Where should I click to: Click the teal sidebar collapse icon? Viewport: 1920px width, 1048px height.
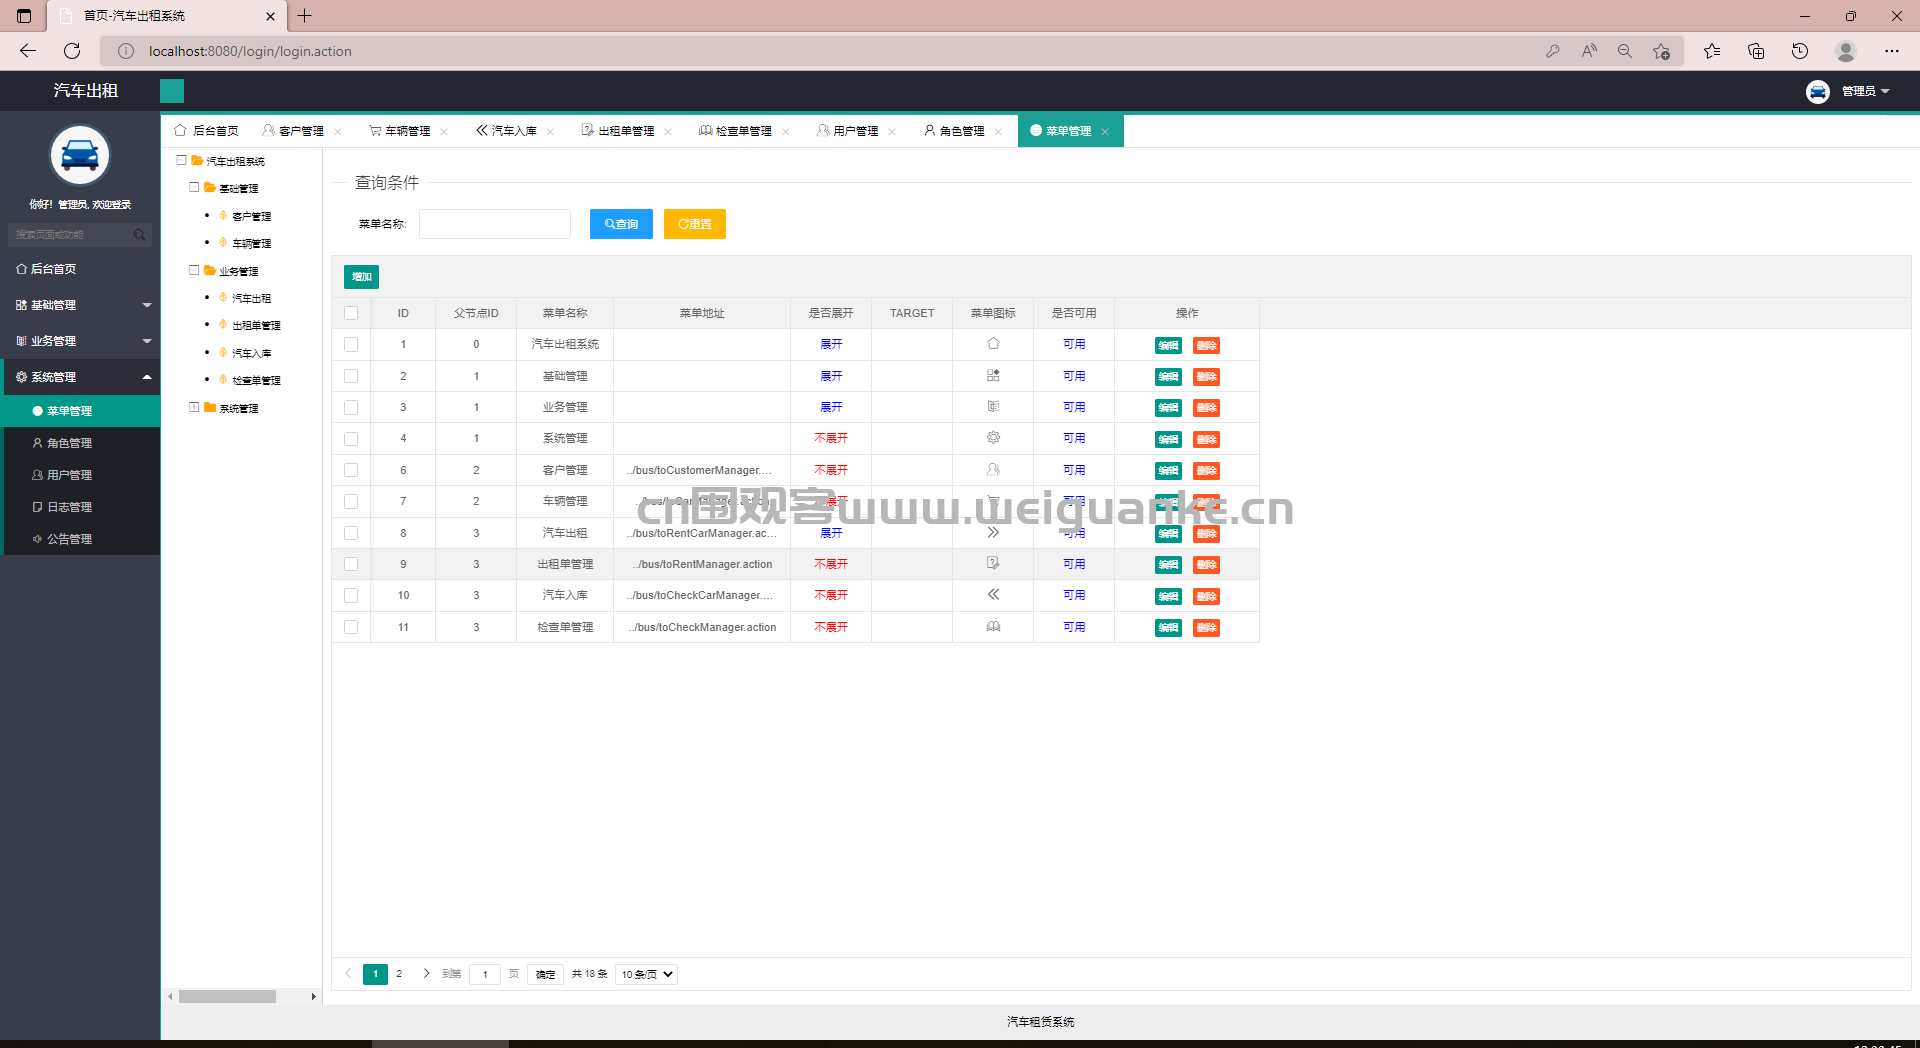coord(172,91)
